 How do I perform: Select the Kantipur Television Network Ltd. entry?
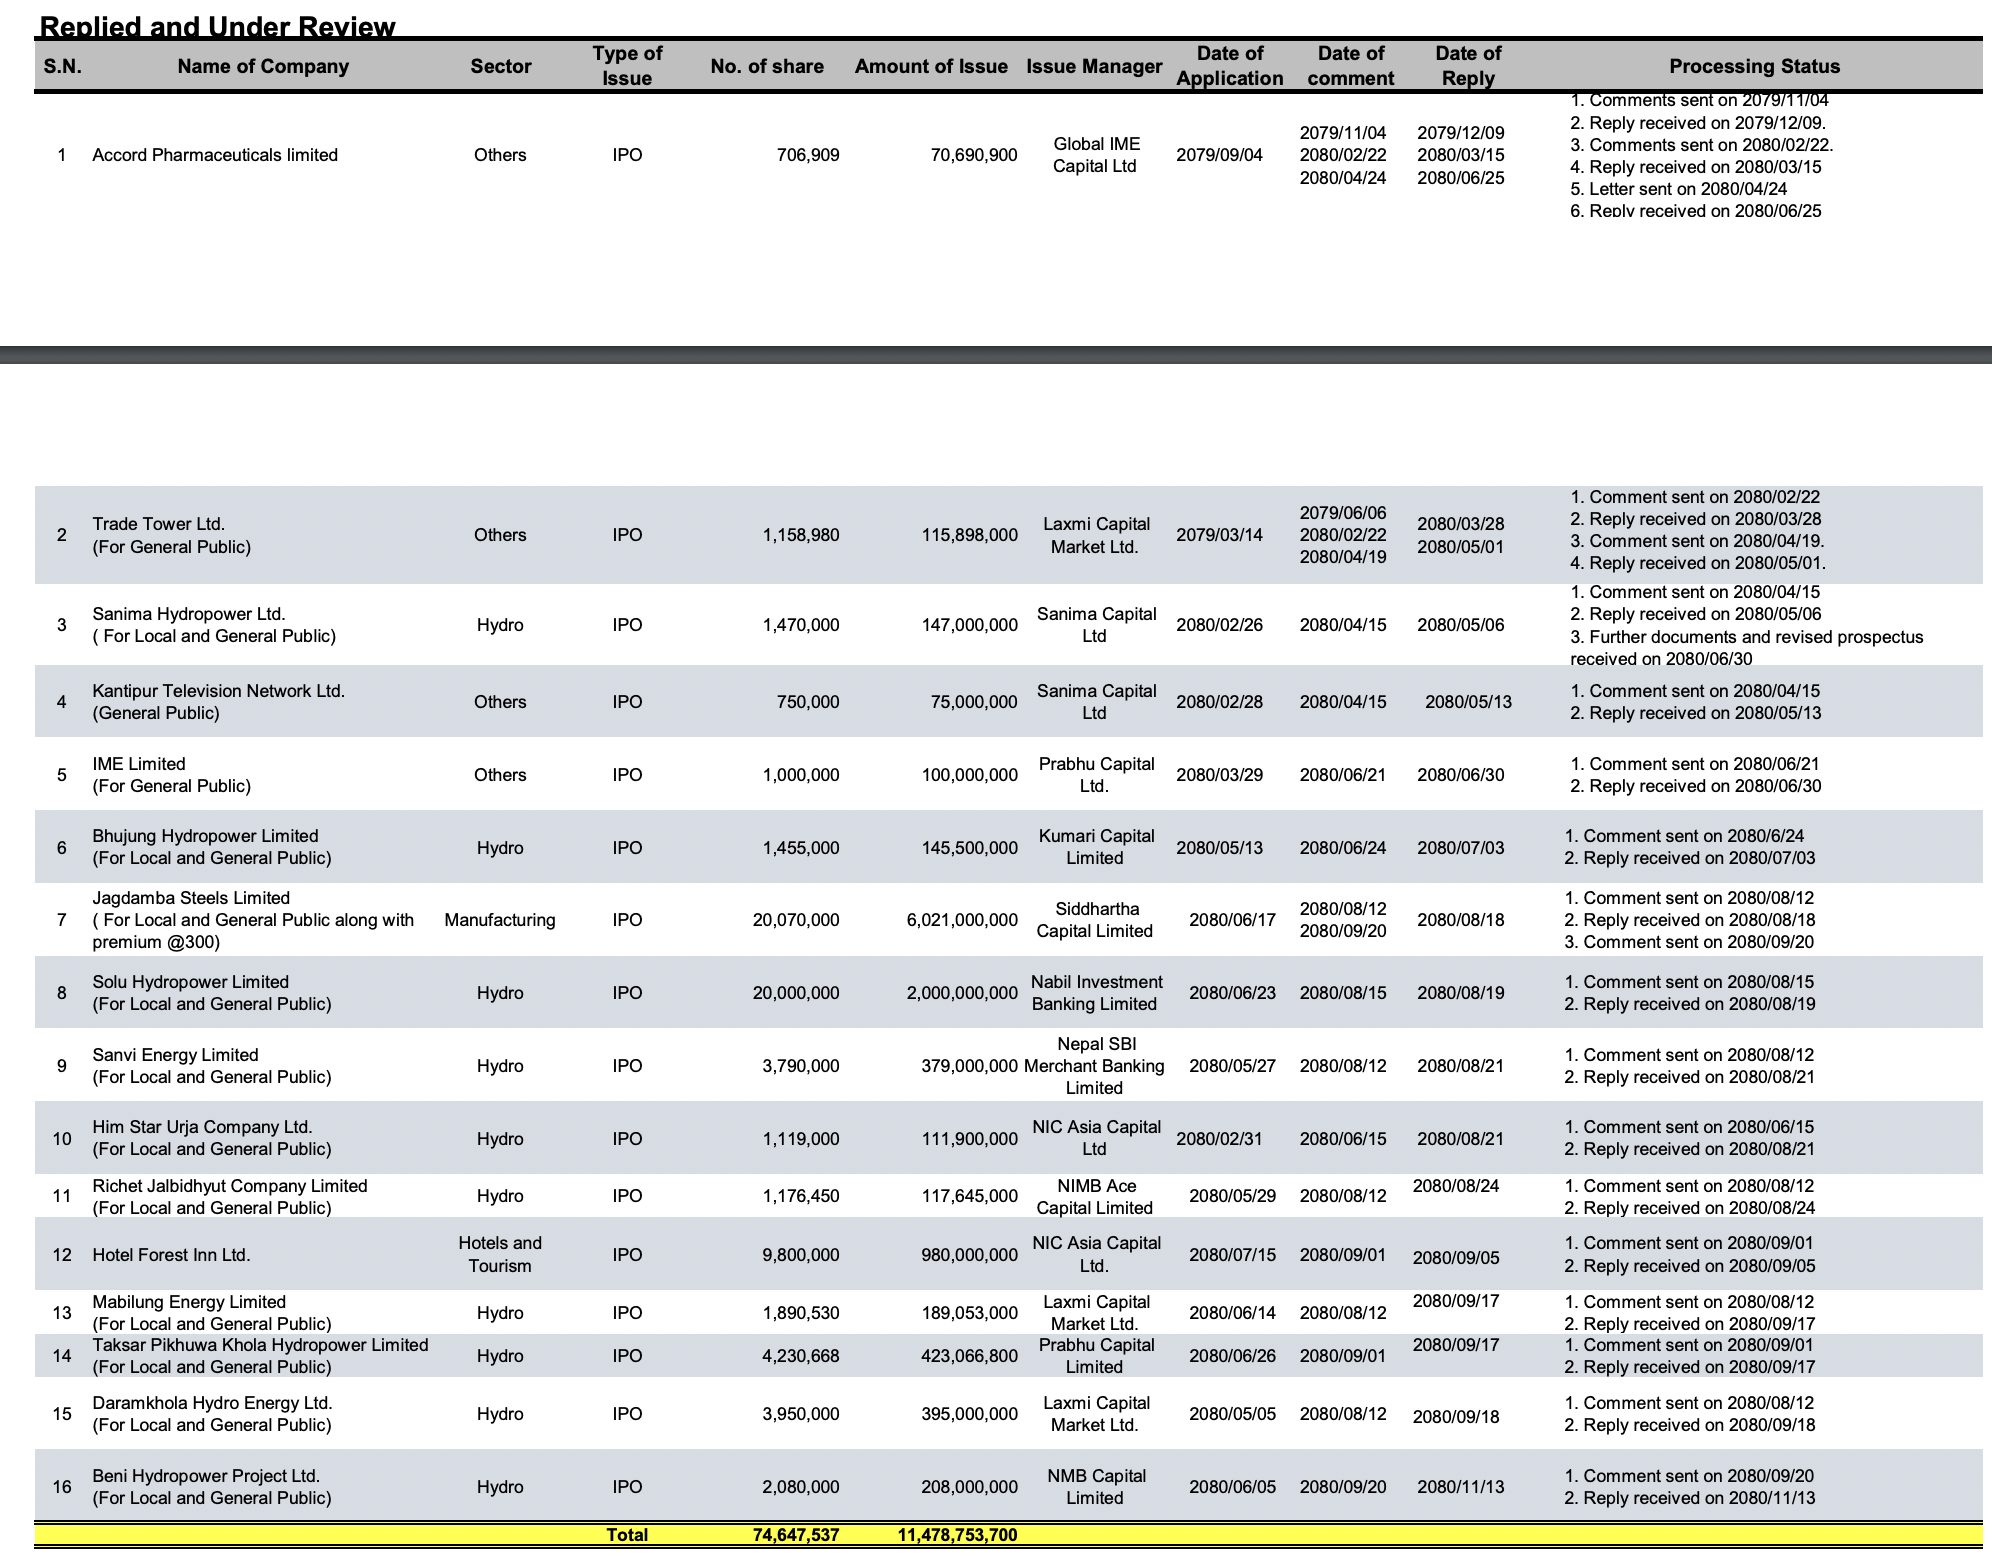point(218,691)
